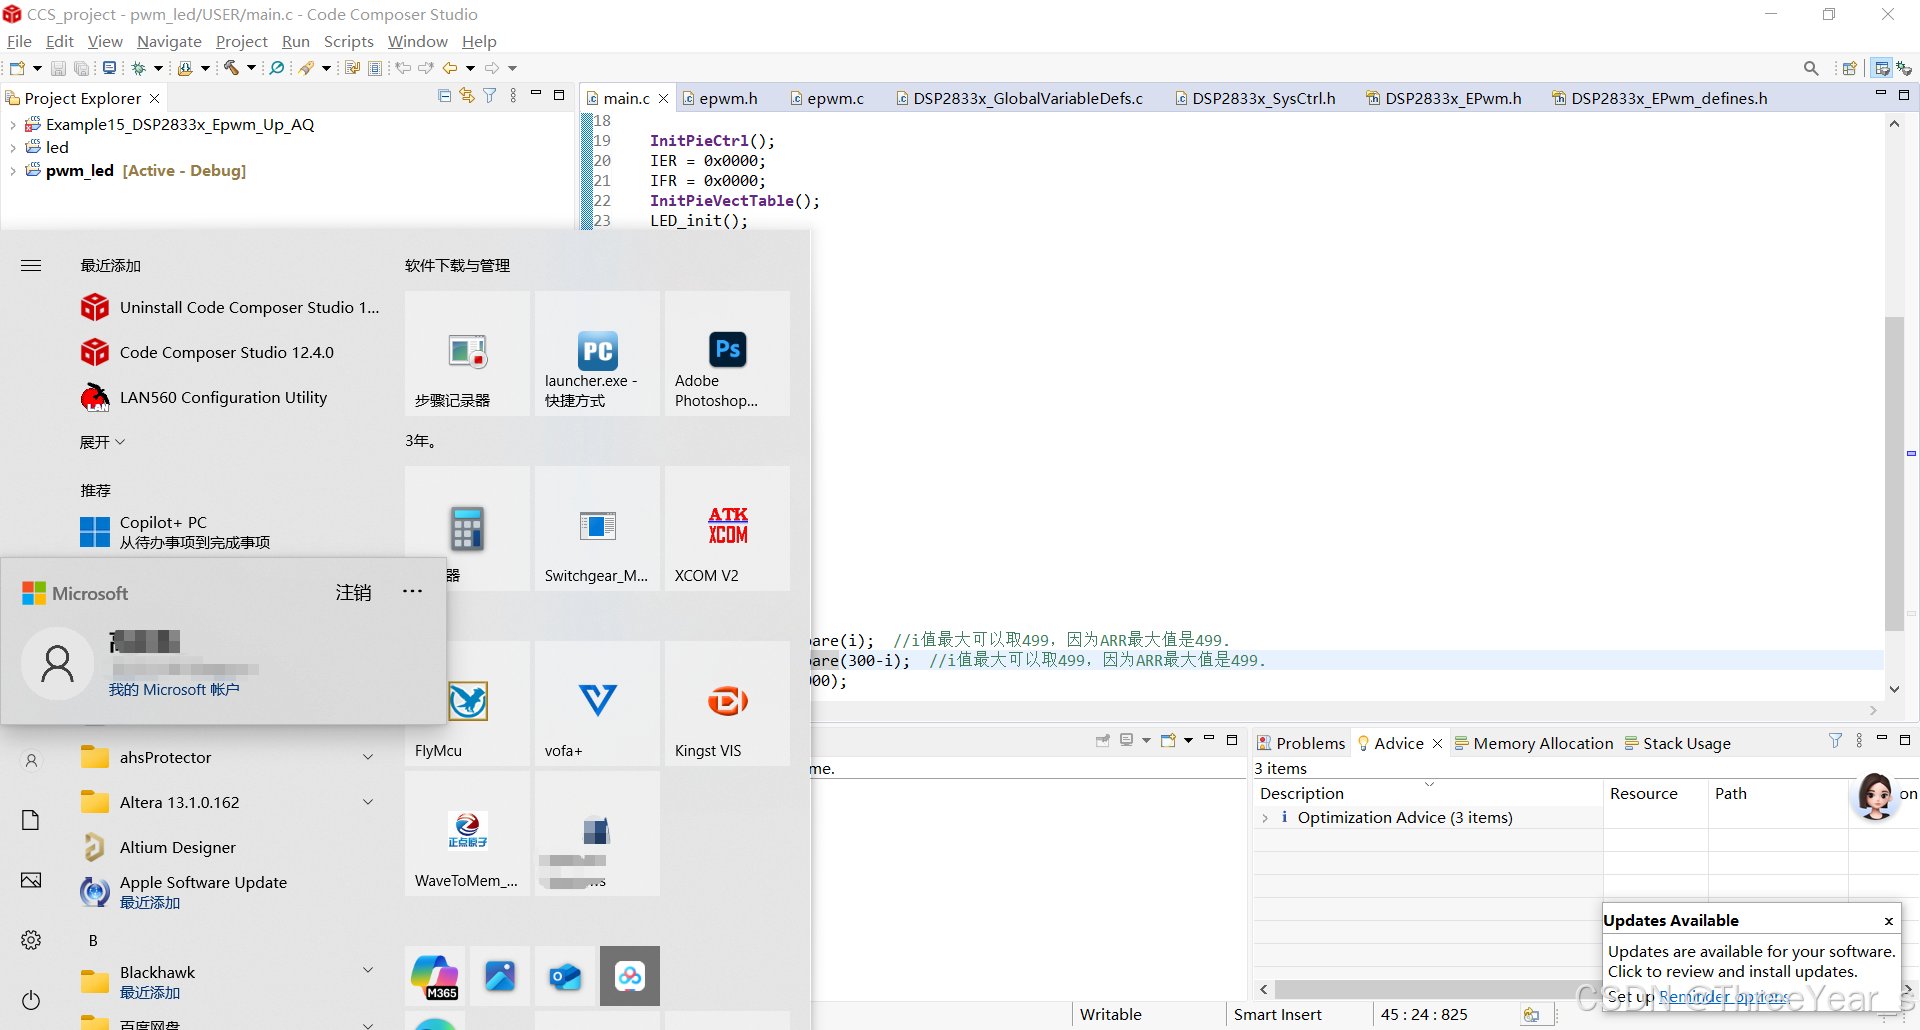The height and width of the screenshot is (1030, 1920).
Task: Click the Open Perspective icon
Action: point(1850,68)
